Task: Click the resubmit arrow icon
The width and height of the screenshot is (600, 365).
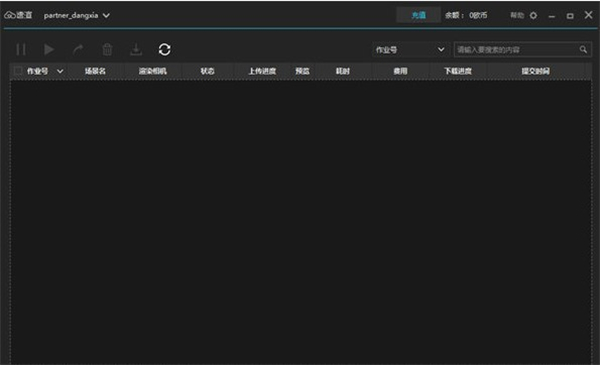Action: (78, 50)
